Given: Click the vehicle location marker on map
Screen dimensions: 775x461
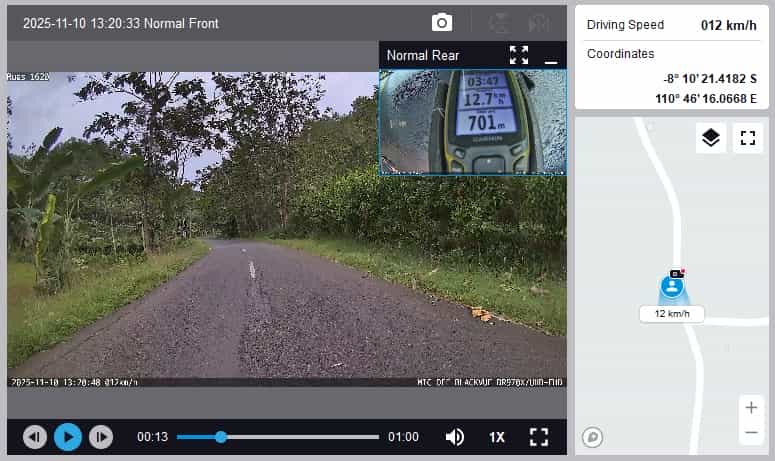Looking at the screenshot, I should click(673, 288).
